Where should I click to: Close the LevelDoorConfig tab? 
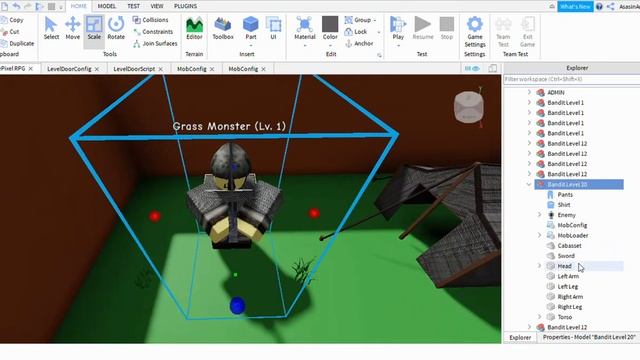pyautogui.click(x=97, y=69)
